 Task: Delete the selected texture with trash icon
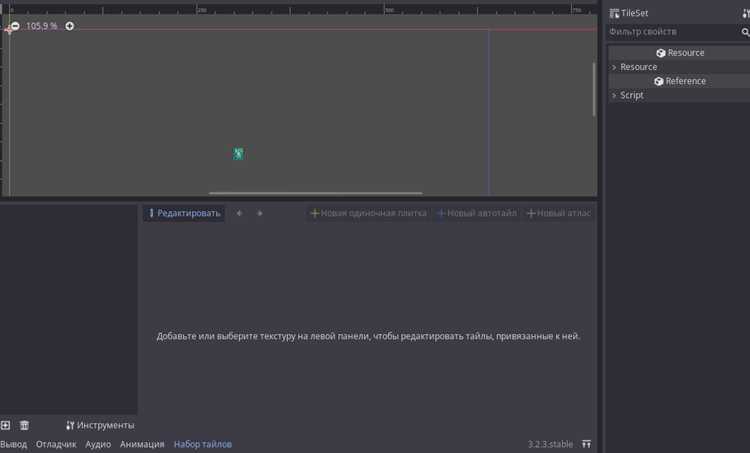(x=24, y=425)
